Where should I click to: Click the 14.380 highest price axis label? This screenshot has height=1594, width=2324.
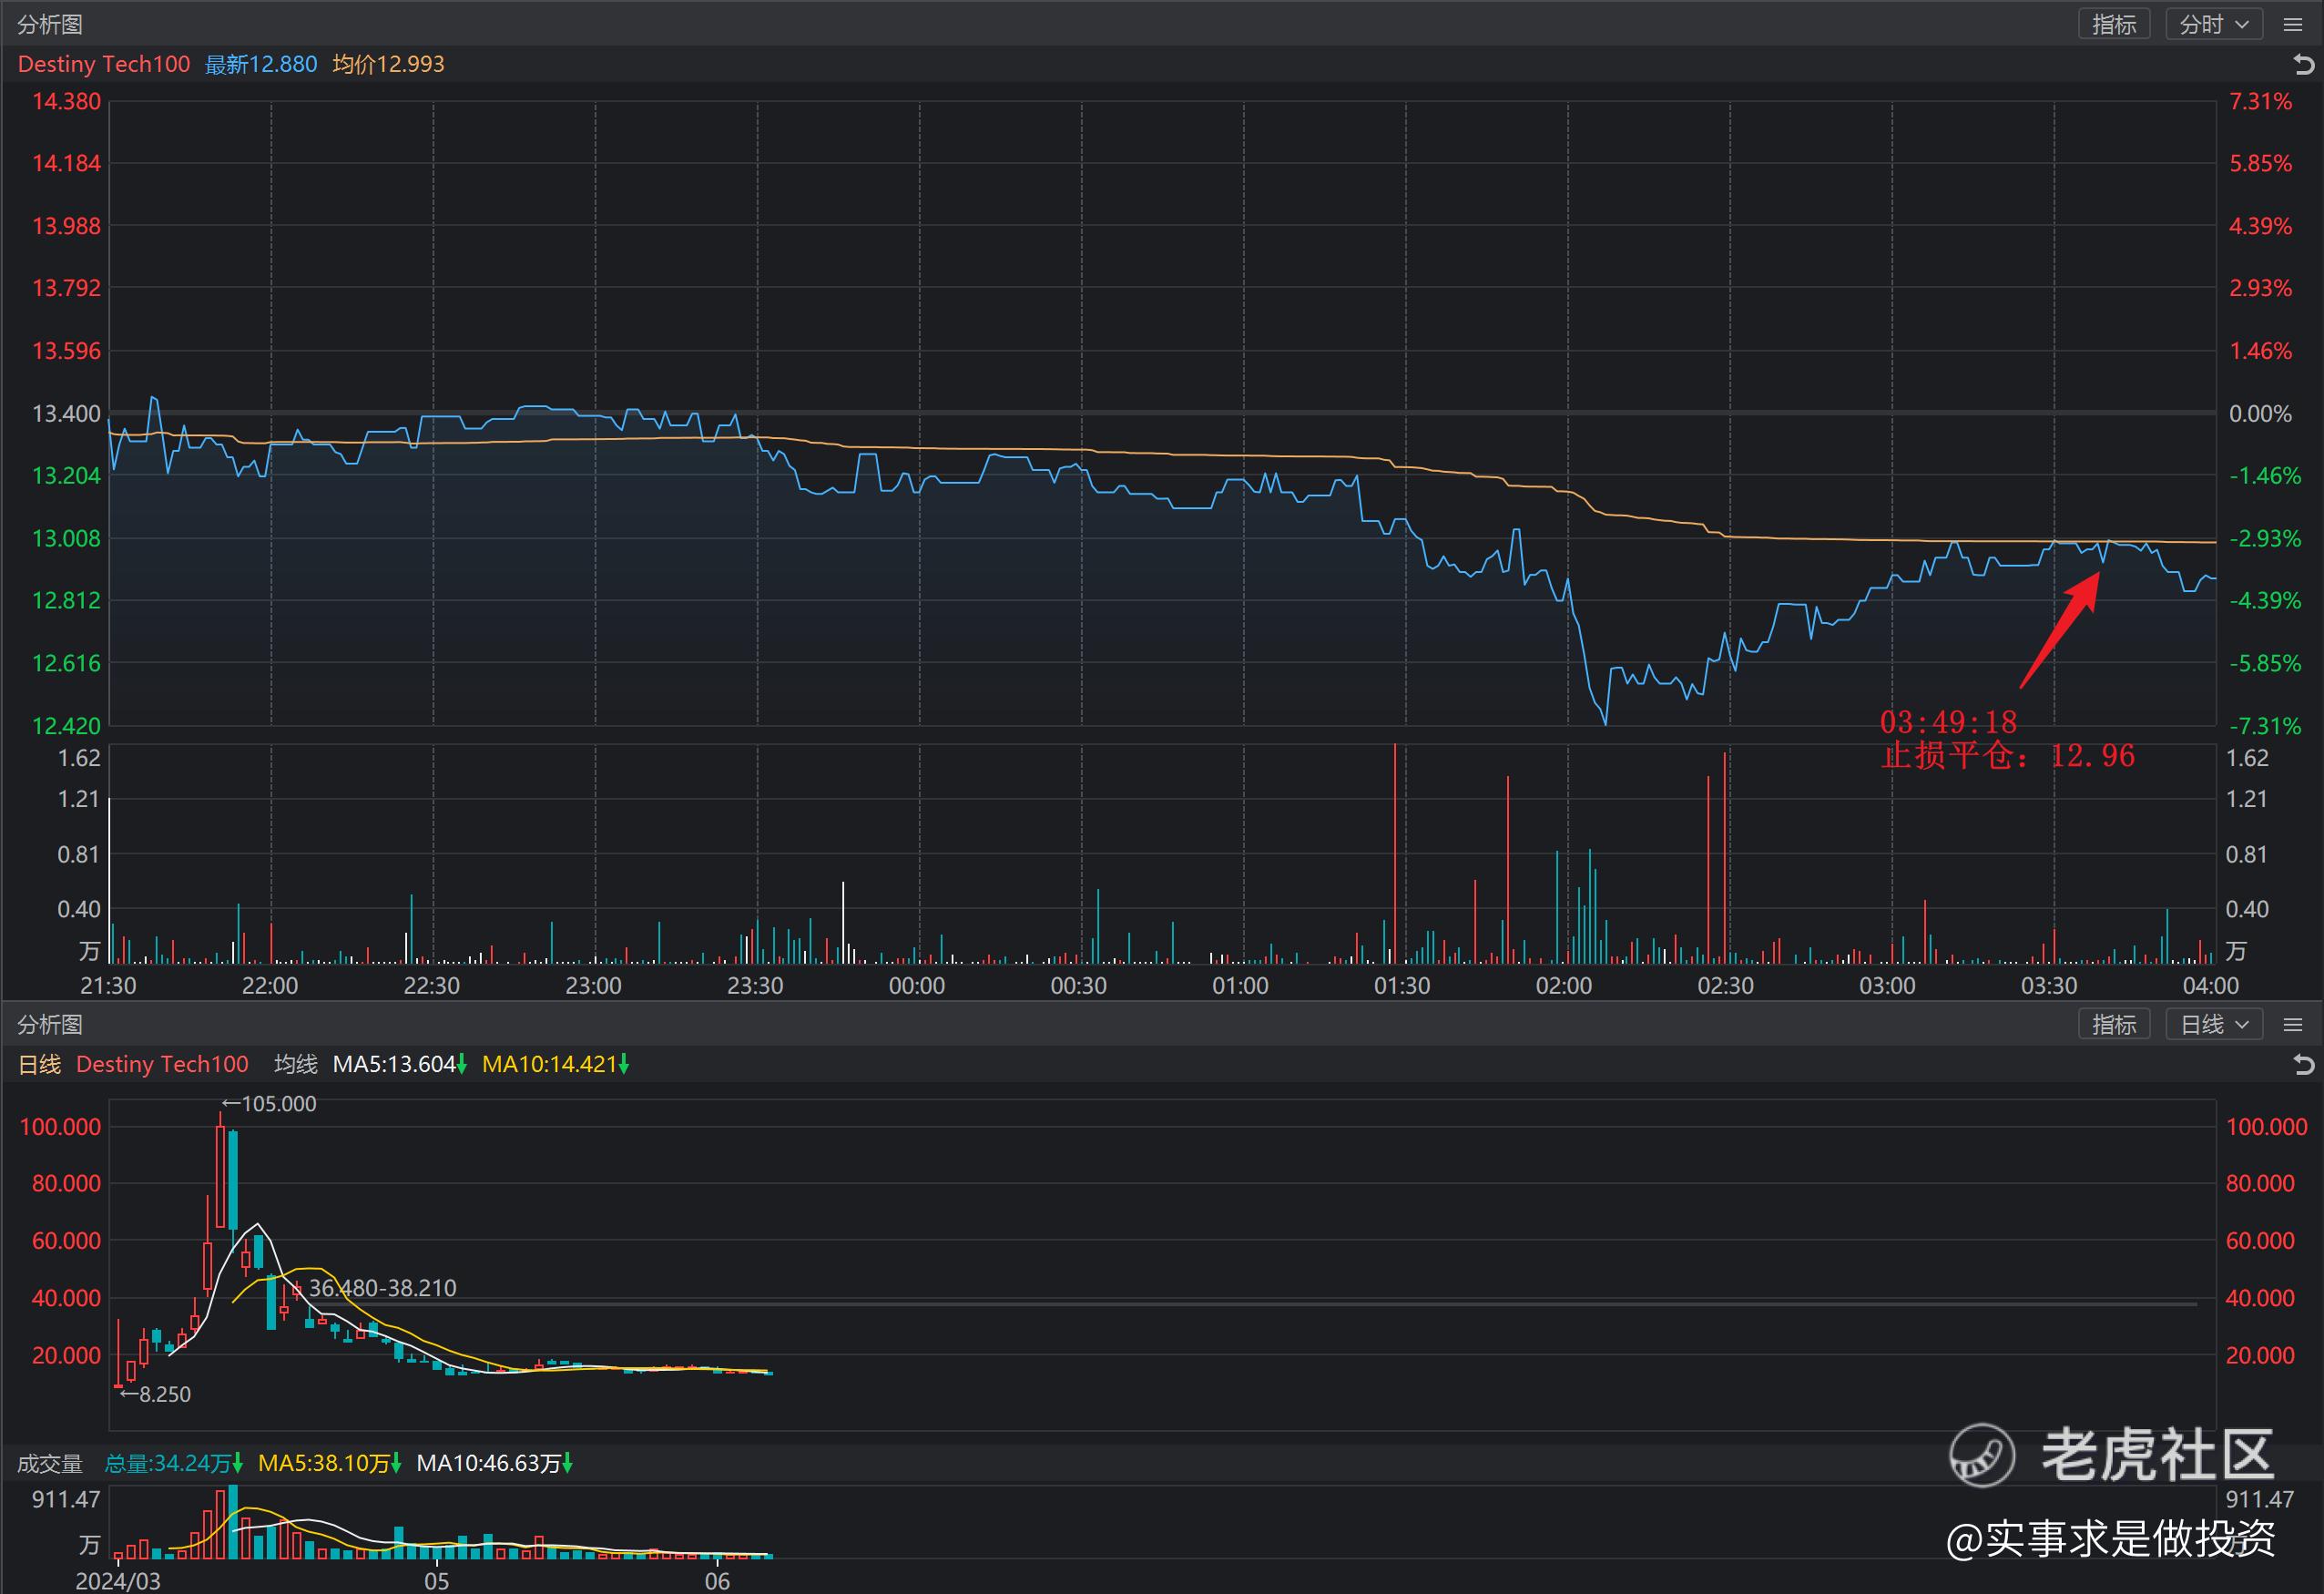tap(67, 101)
